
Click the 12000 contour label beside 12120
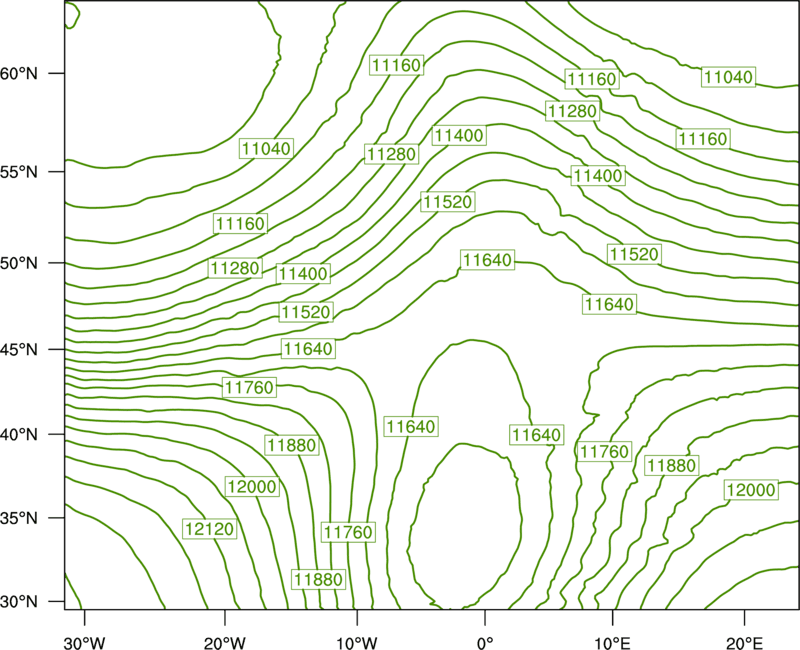pyautogui.click(x=252, y=487)
